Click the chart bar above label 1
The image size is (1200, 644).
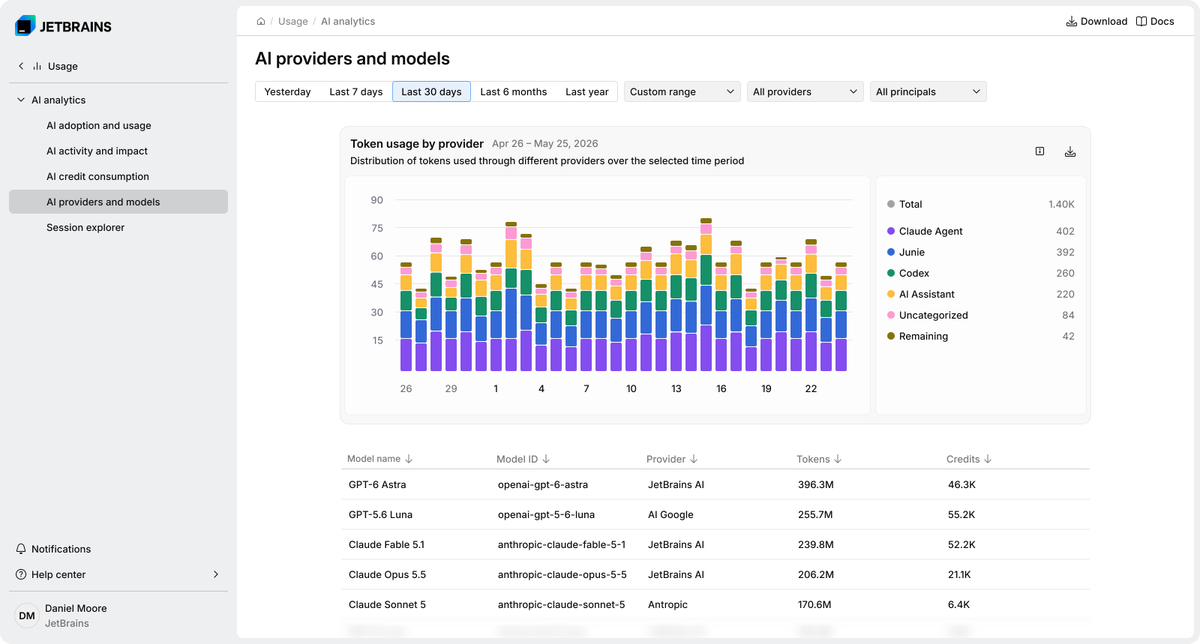[x=496, y=318]
